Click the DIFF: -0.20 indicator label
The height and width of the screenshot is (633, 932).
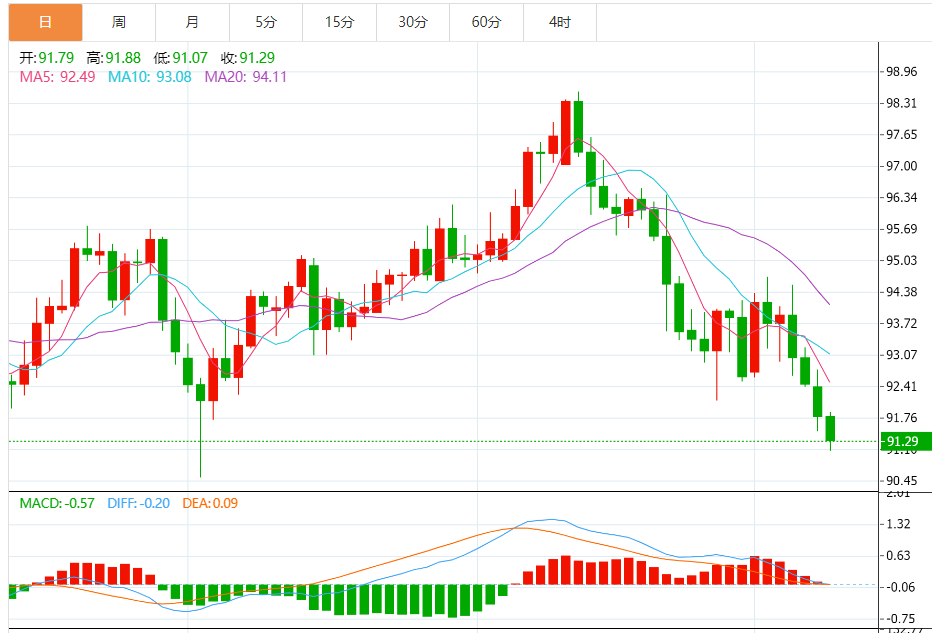(x=138, y=503)
